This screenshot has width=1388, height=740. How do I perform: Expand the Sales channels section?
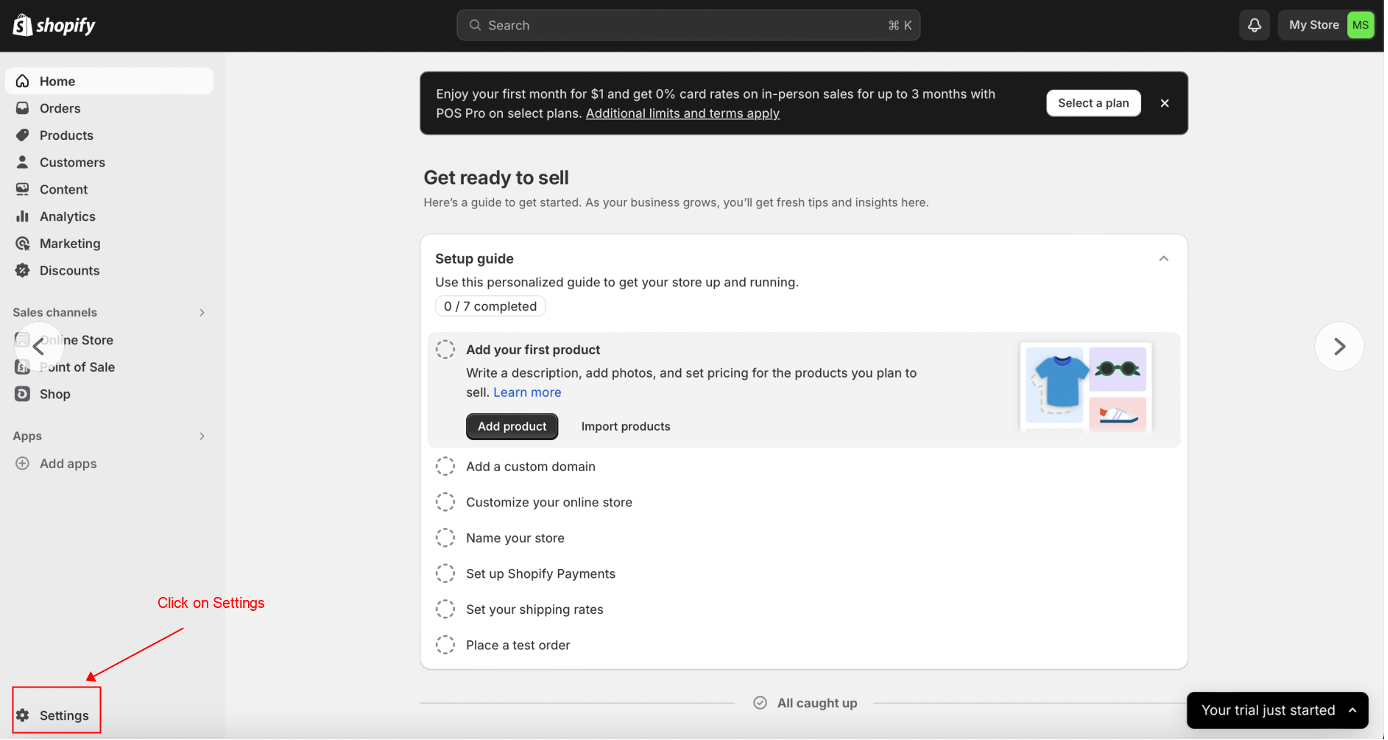point(202,313)
